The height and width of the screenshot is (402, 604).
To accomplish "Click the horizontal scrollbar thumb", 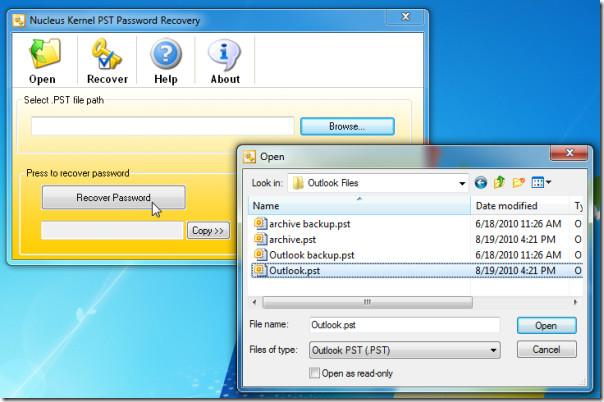I will pos(367,302).
